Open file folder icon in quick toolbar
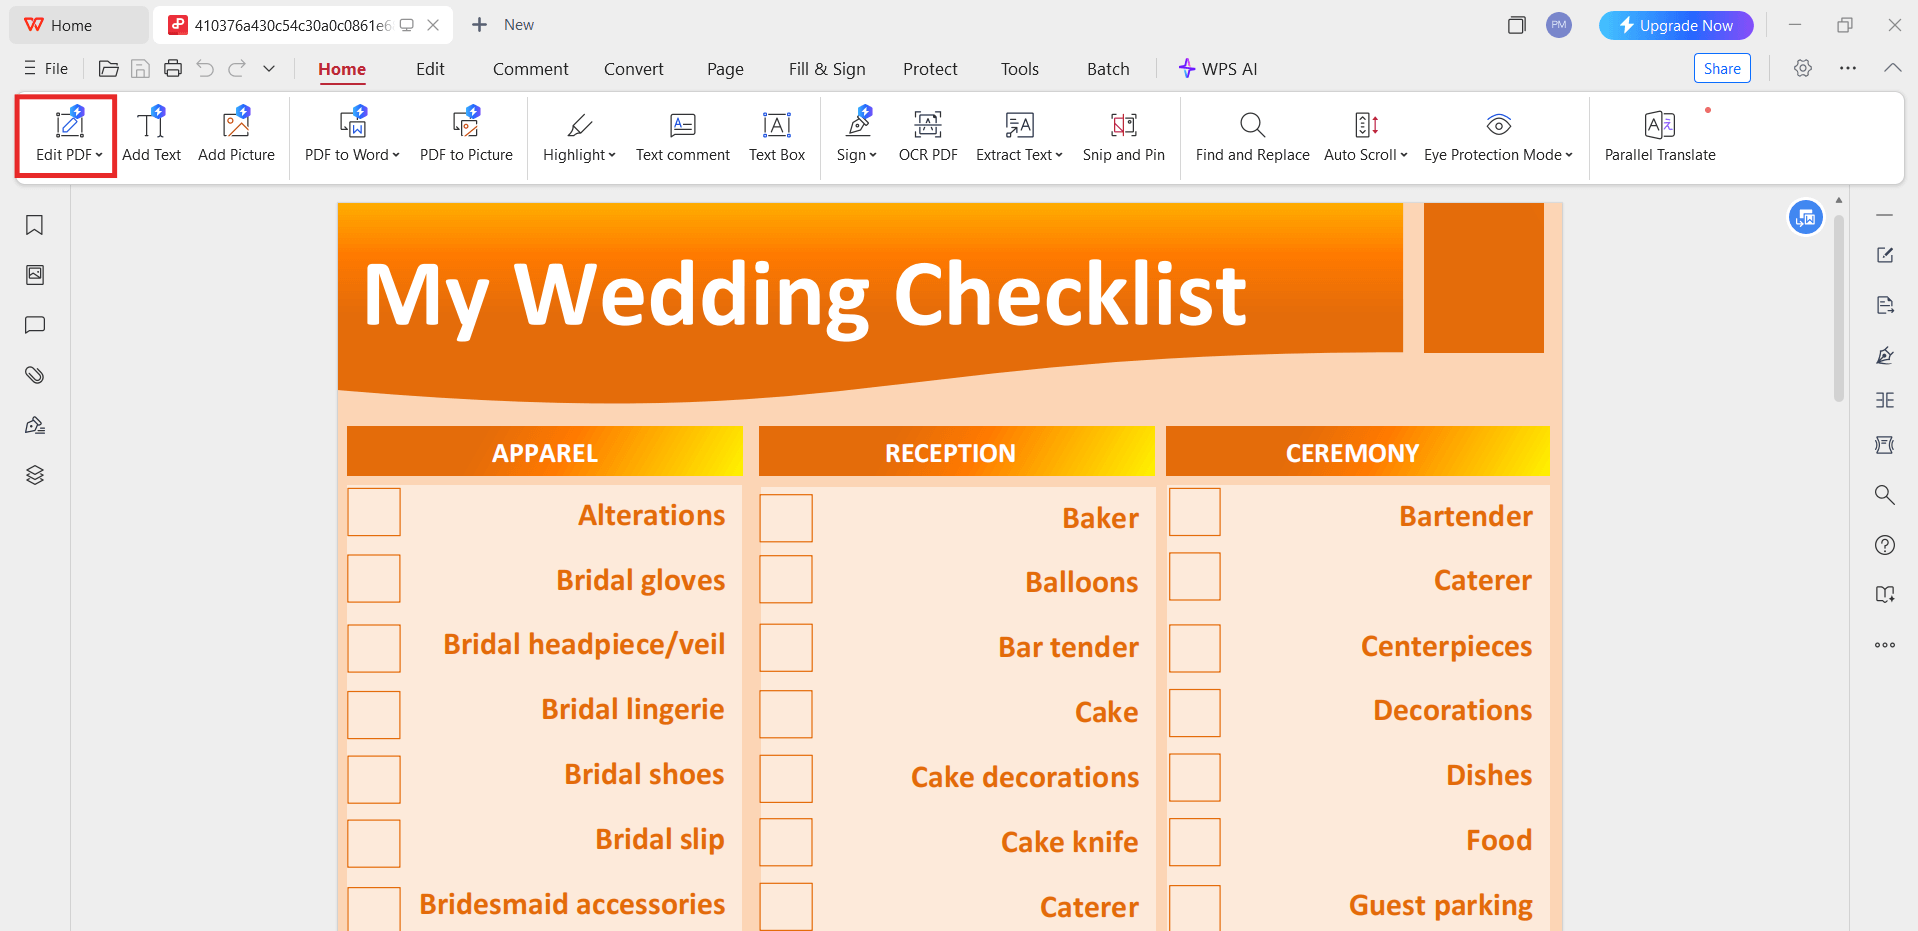The image size is (1918, 931). coord(109,69)
